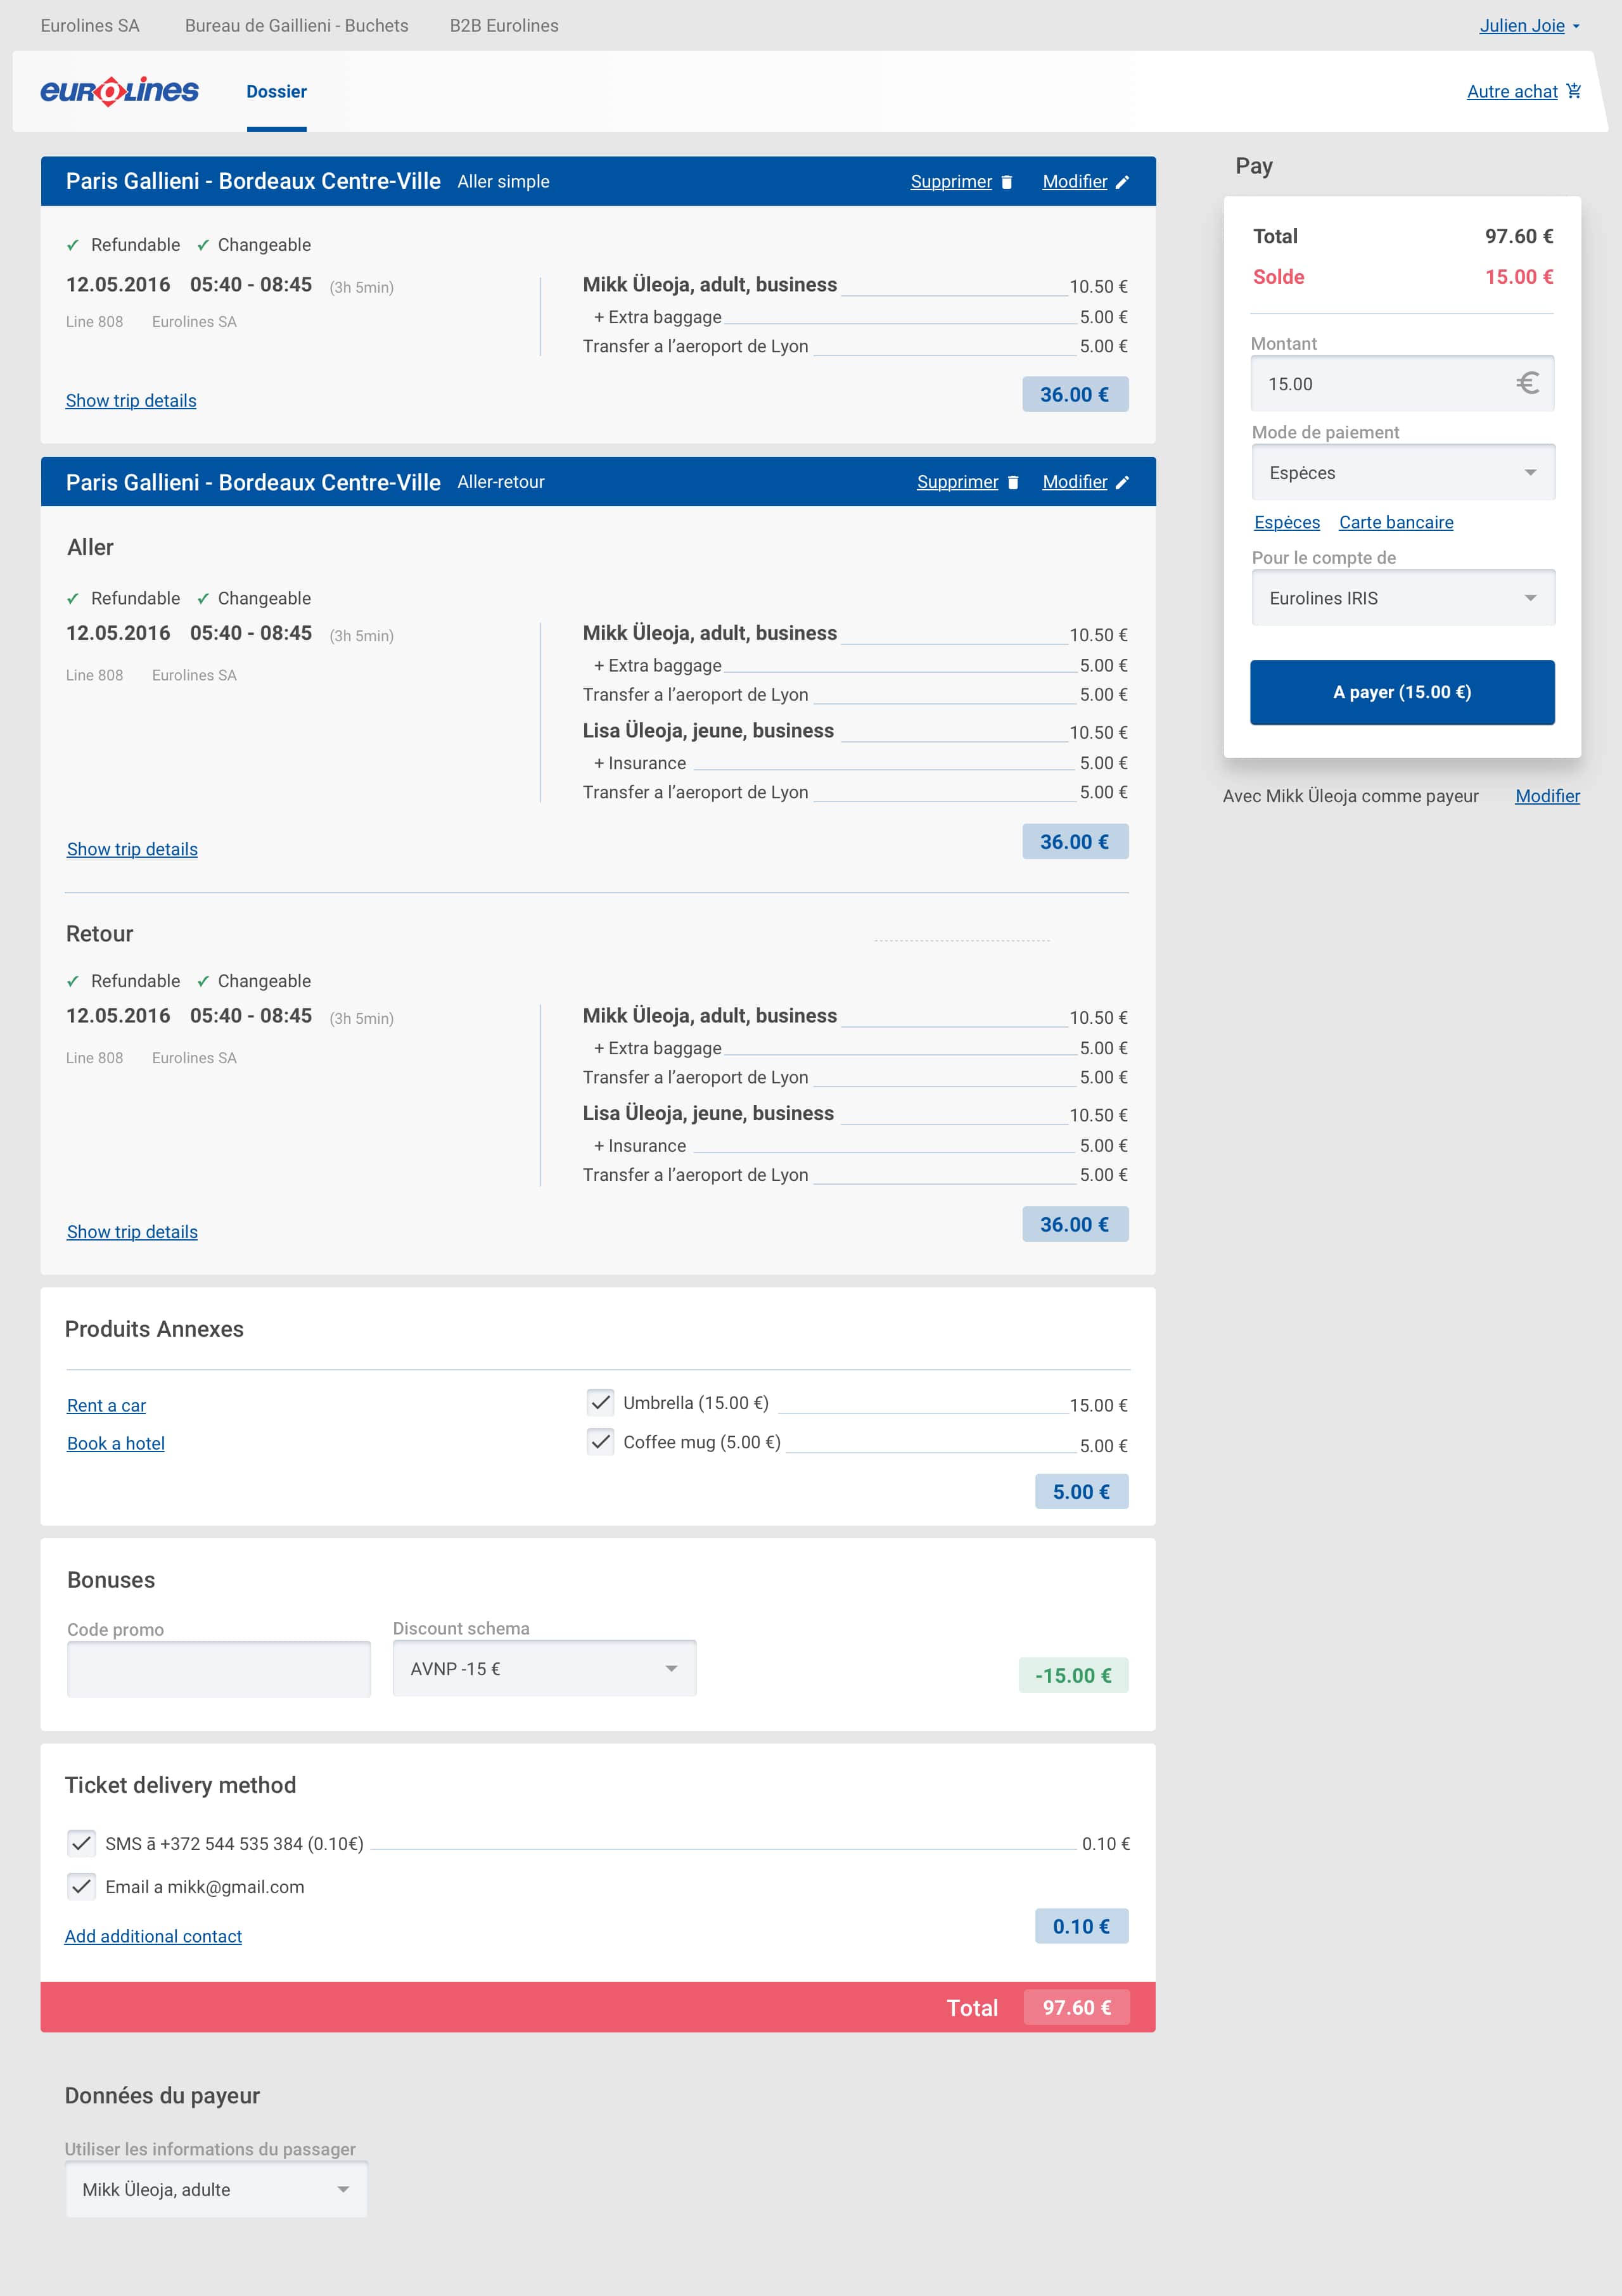1622x2296 pixels.
Task: Uncheck the Email a mikk@gmail.com checkbox
Action: click(81, 1886)
